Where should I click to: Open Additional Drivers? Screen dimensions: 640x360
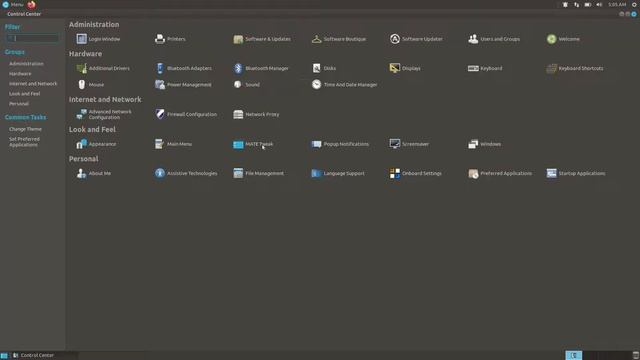click(103, 68)
